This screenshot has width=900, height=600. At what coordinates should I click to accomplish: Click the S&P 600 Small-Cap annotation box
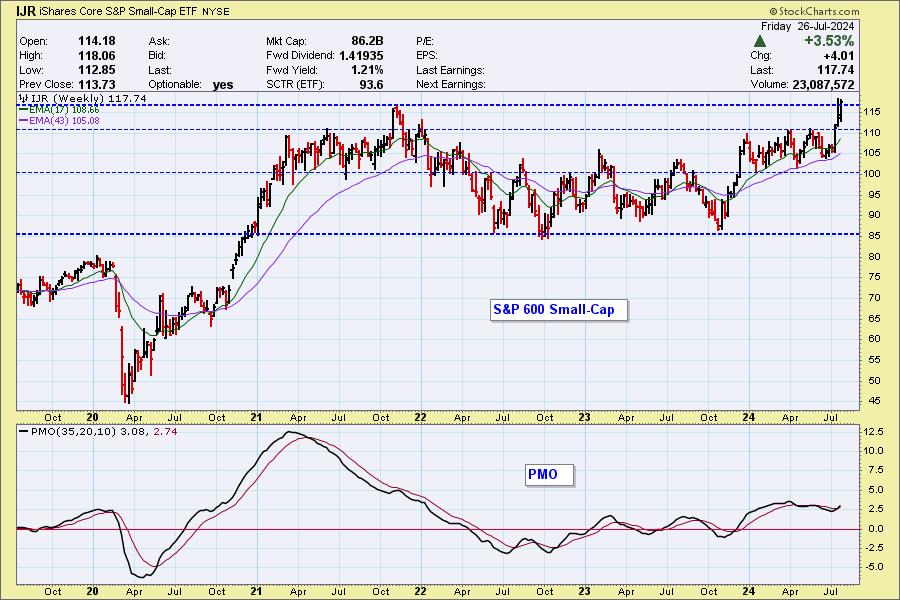coord(558,310)
